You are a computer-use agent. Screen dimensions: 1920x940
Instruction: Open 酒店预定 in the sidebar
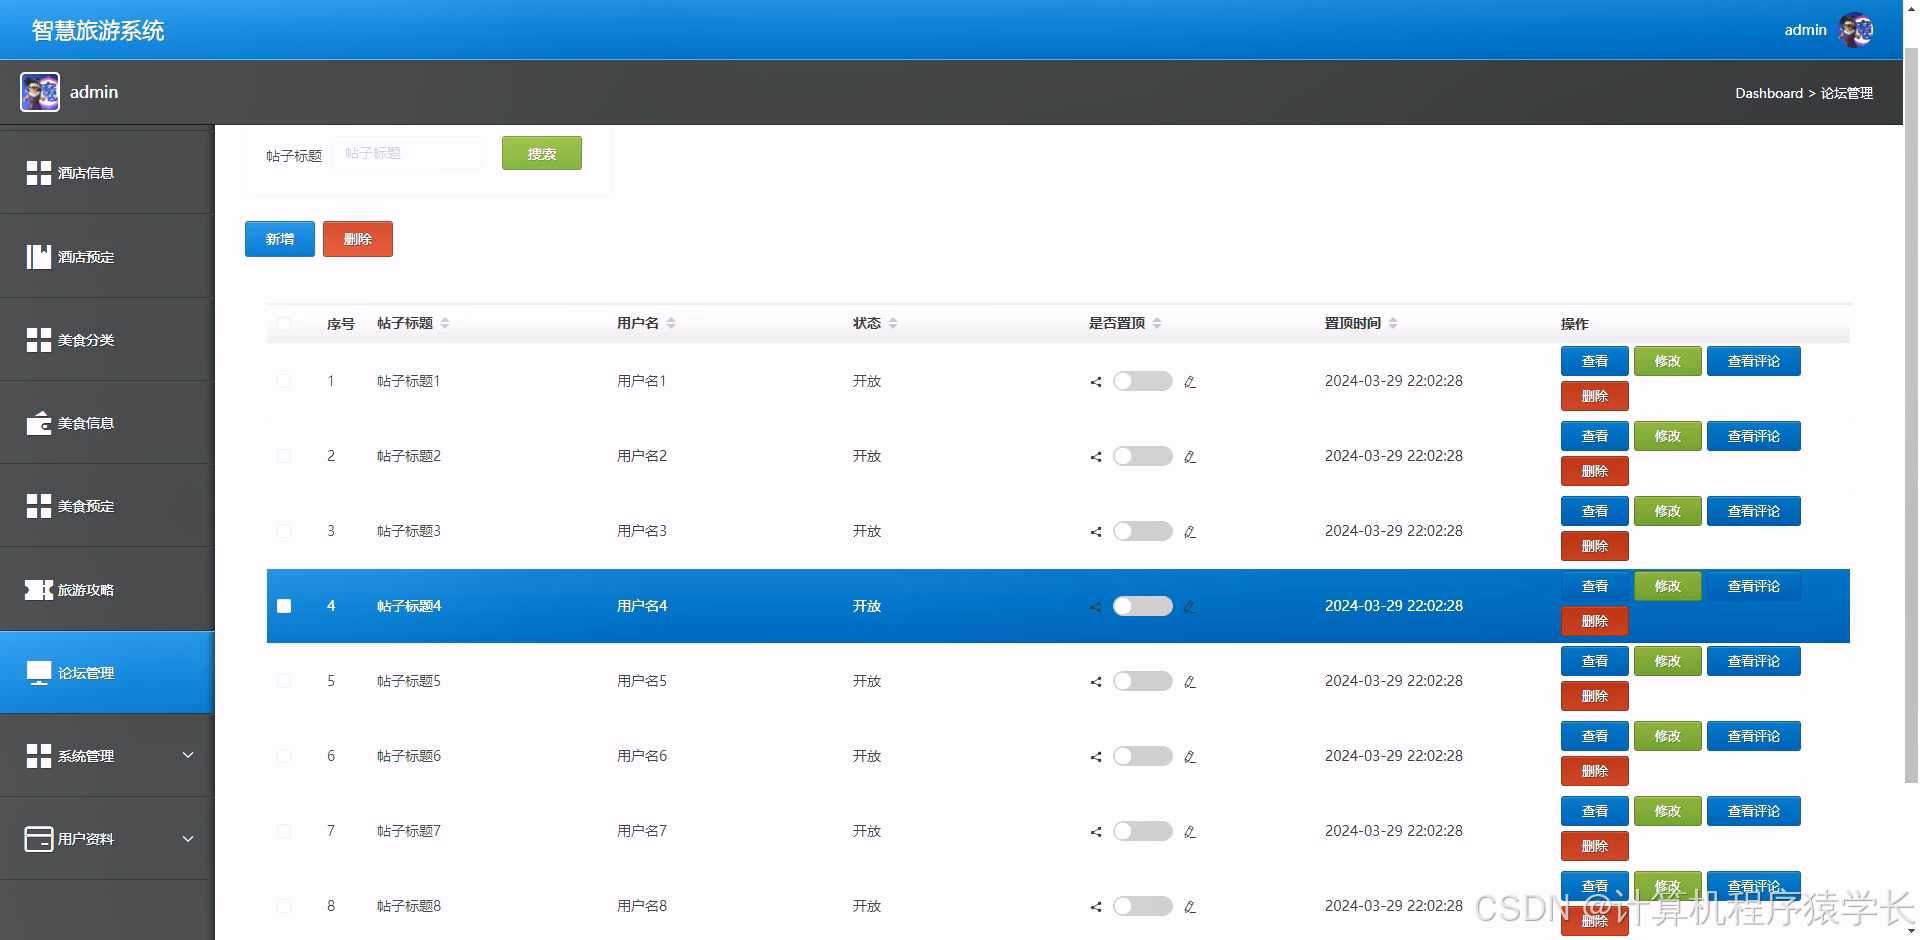click(x=107, y=257)
